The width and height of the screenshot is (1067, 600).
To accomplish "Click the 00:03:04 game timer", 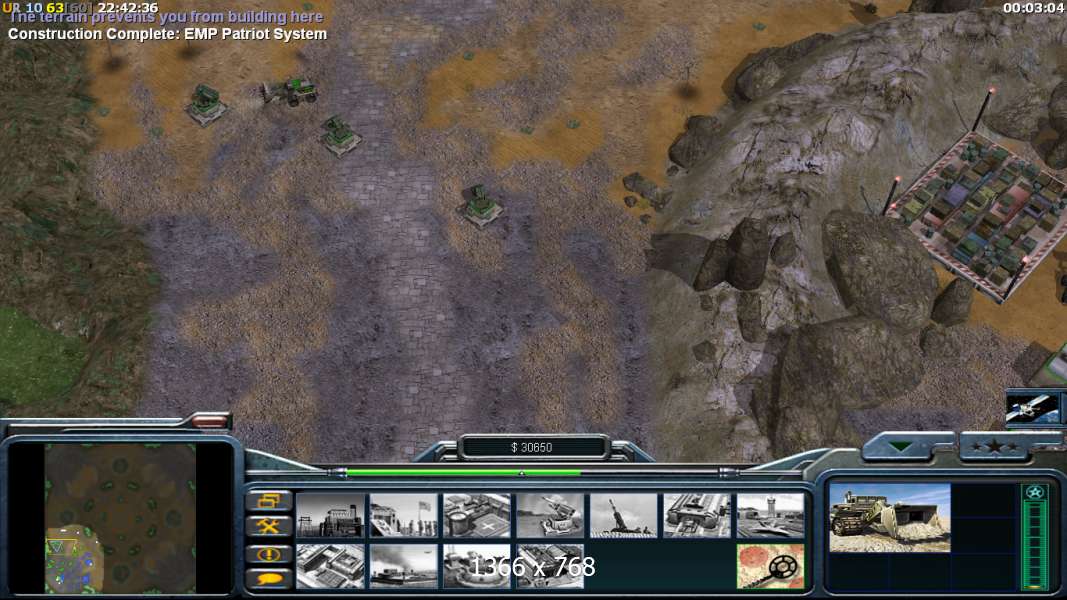I will tap(1032, 8).
